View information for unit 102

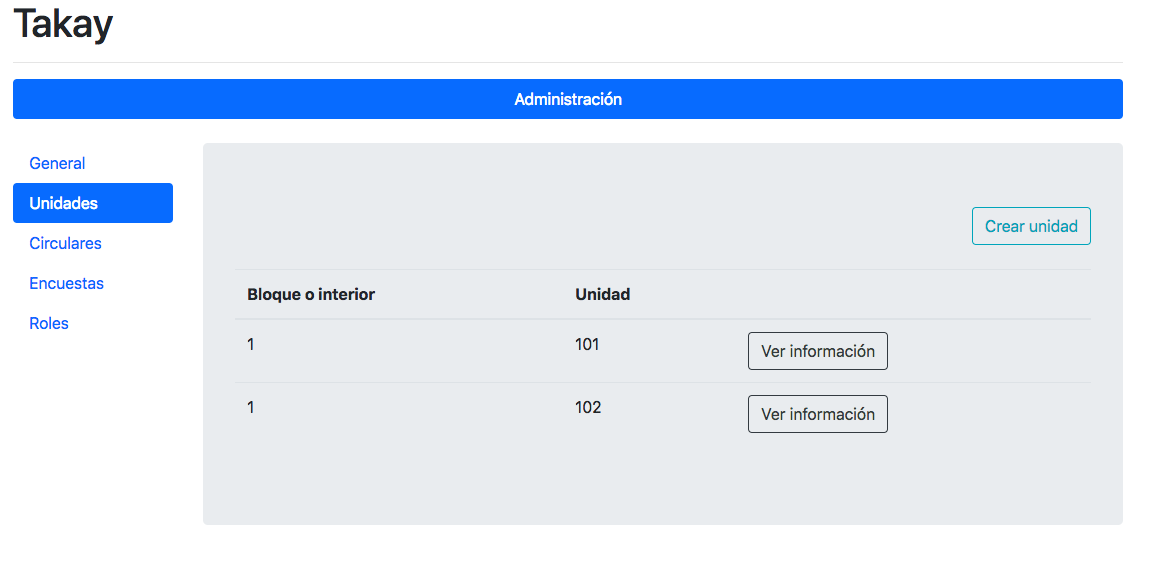(818, 414)
